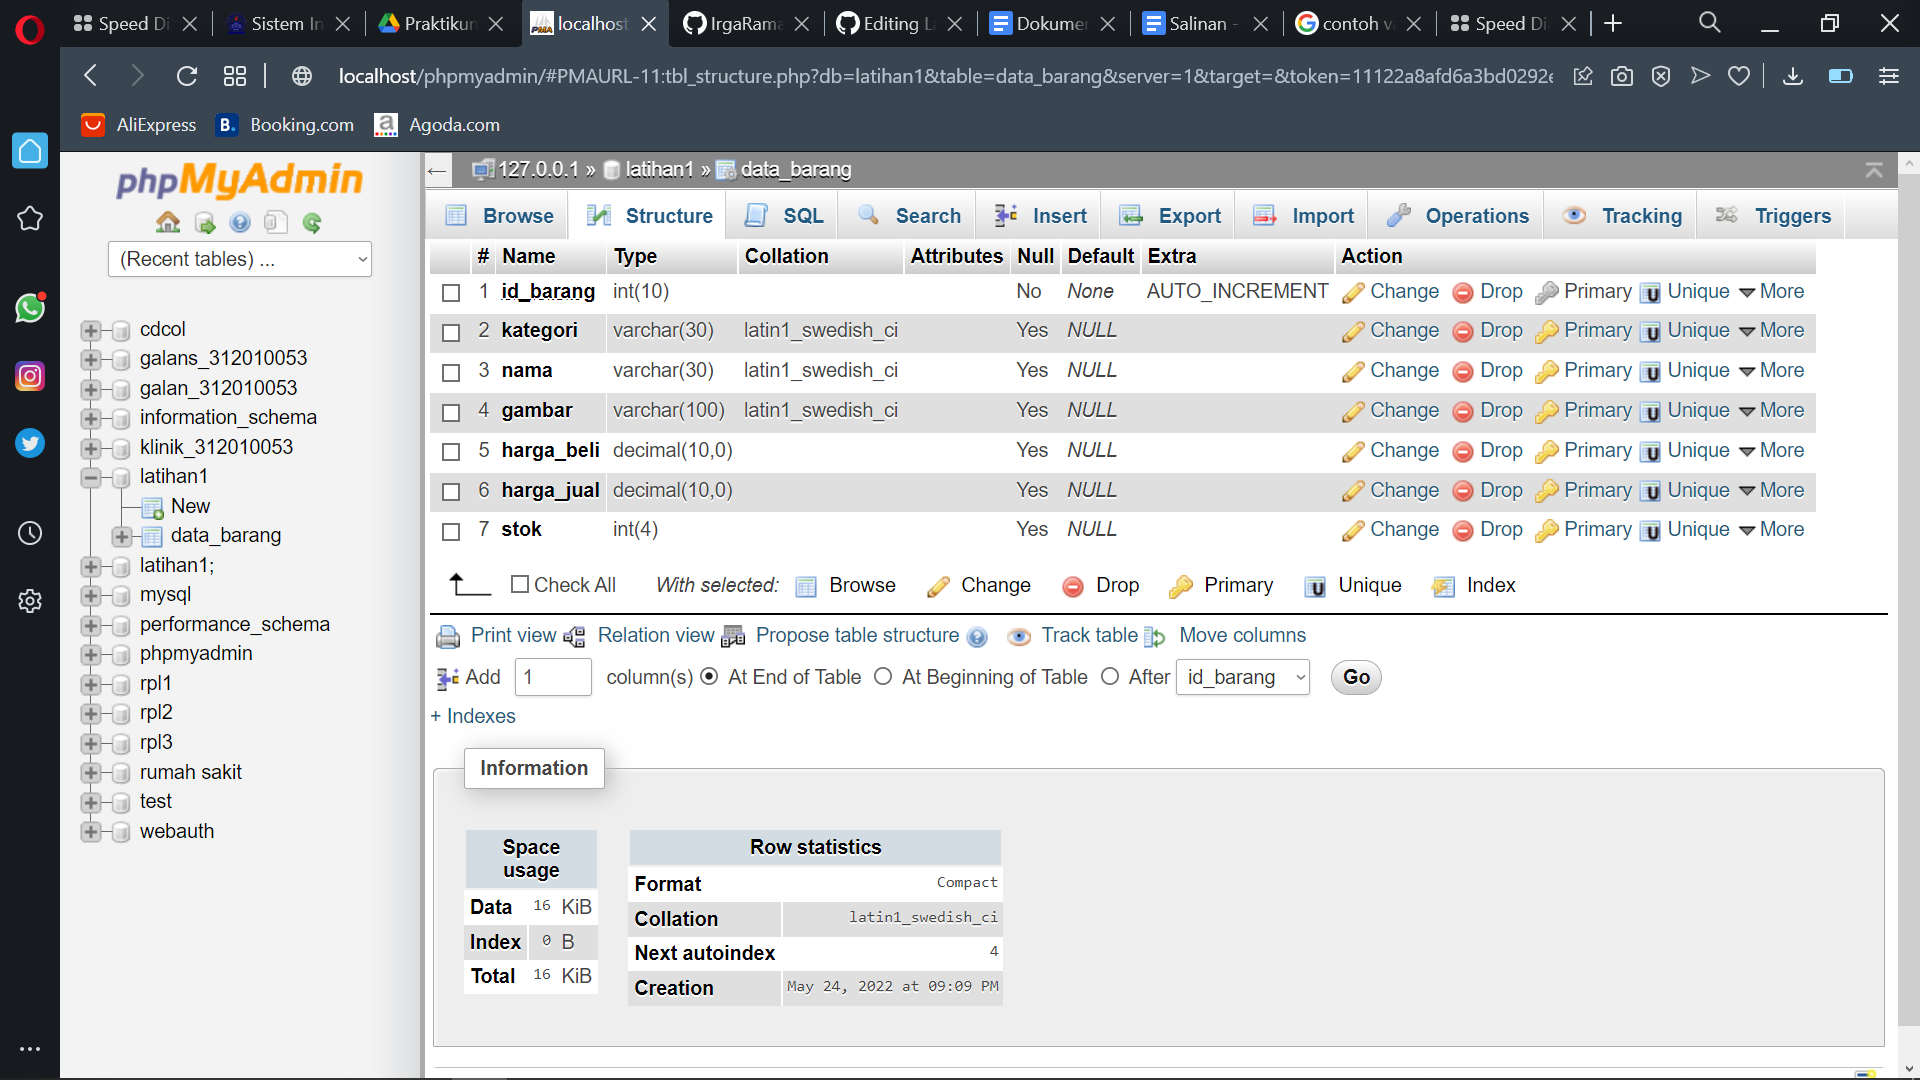The width and height of the screenshot is (1920, 1080).
Task: Click the phpMyAdmin home icon
Action: (x=167, y=222)
